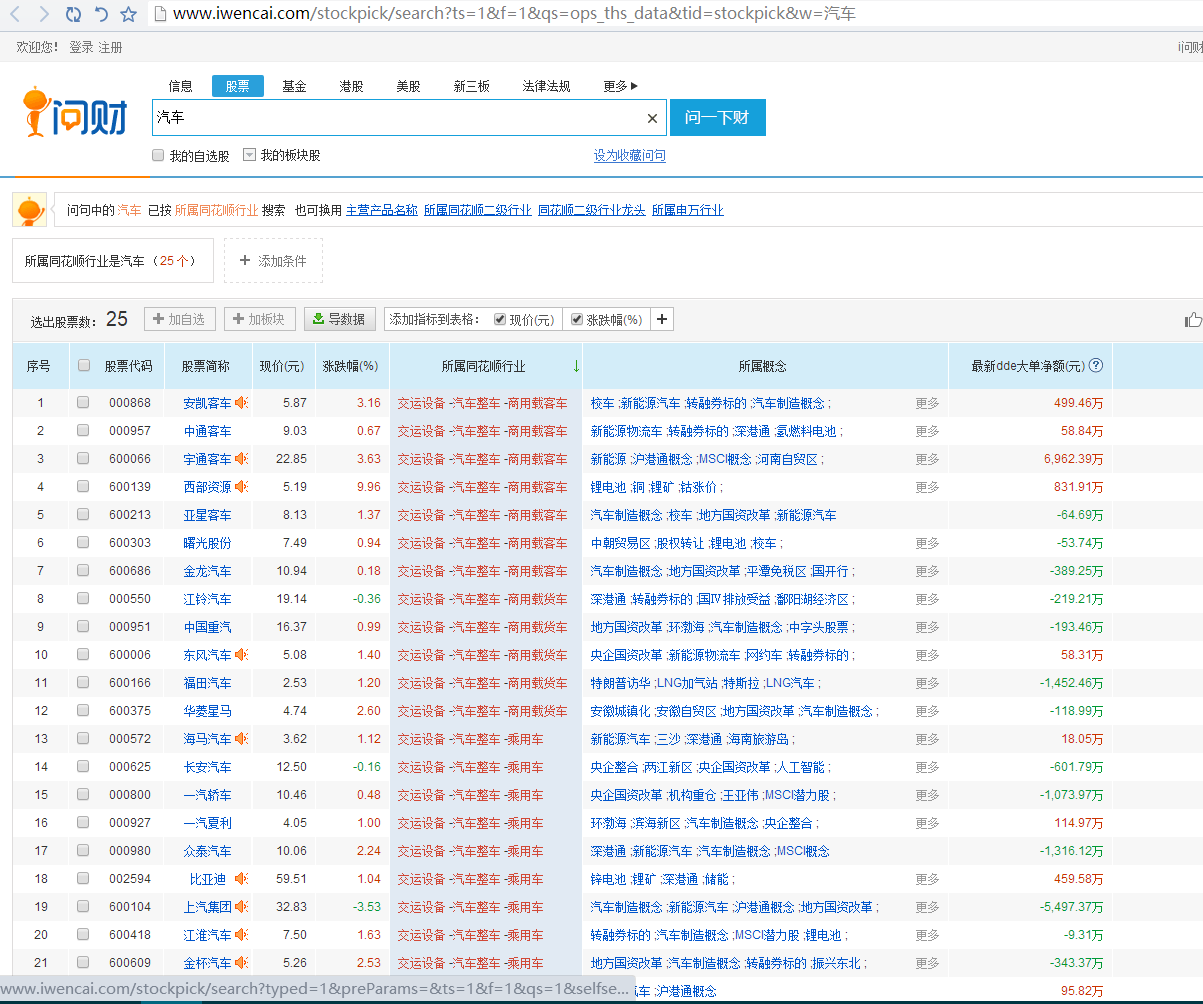Open the 法律法规 tab
The width and height of the screenshot is (1203, 1004).
pos(546,86)
